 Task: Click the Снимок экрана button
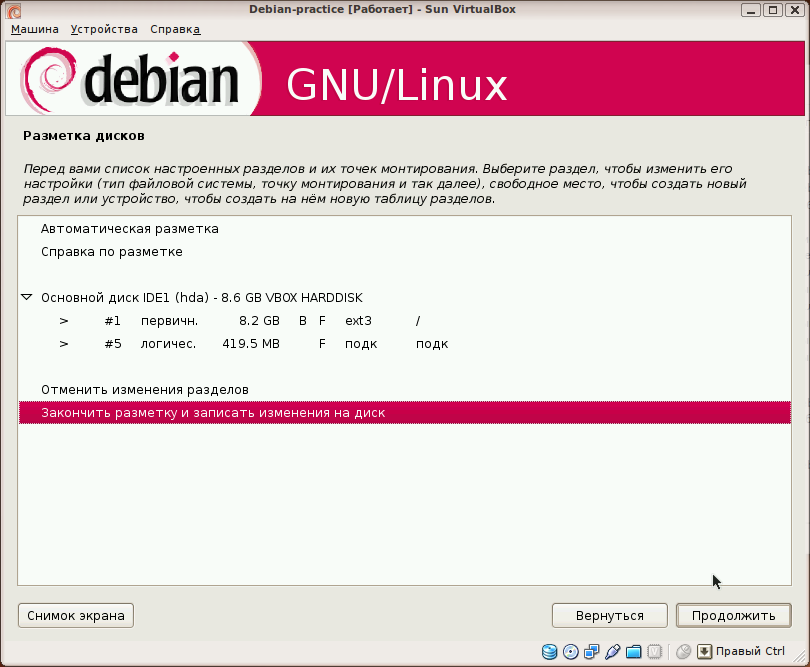76,616
